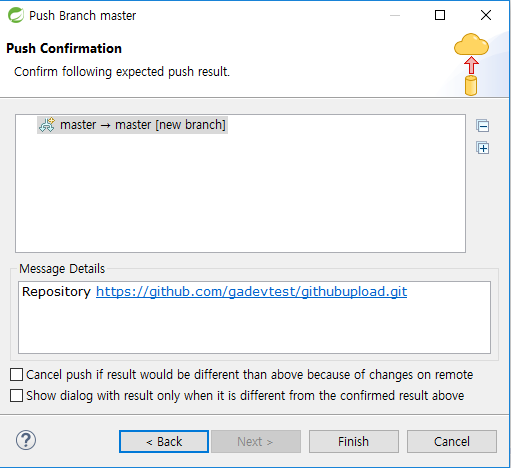Viewport: 511px width, 468px height.
Task: Click the help question mark icon
Action: click(x=26, y=440)
